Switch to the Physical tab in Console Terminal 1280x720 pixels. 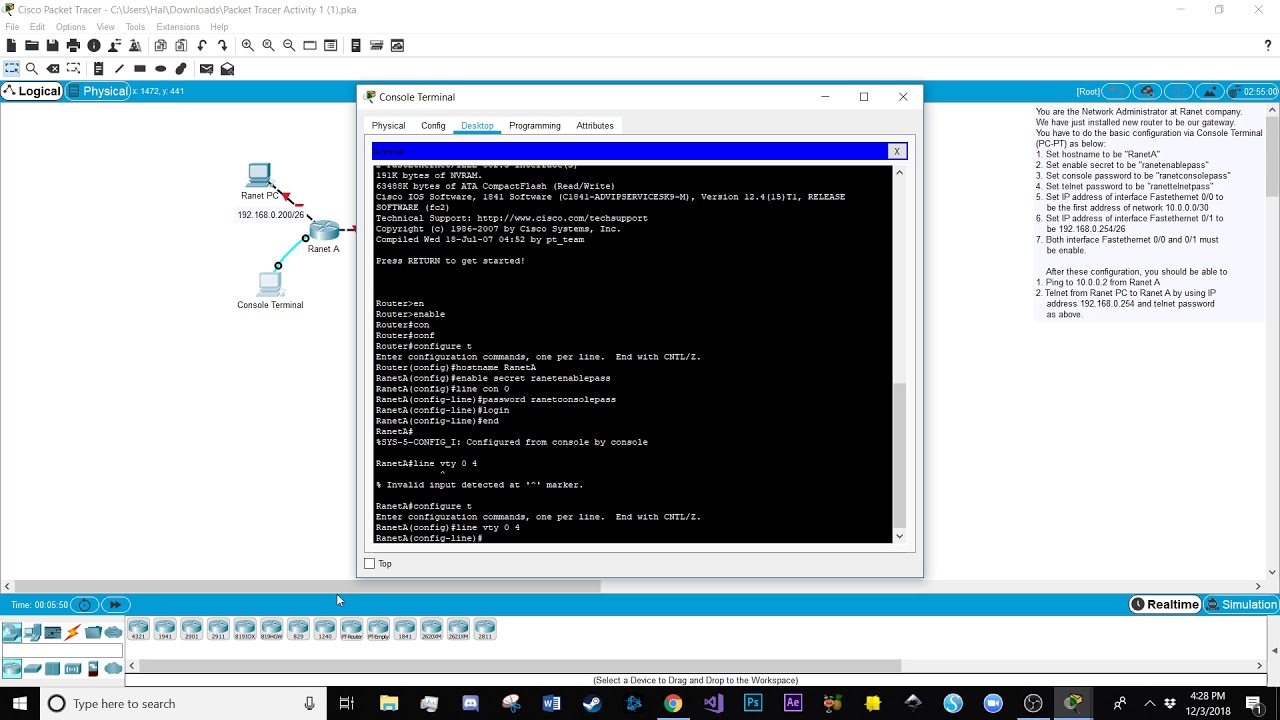(388, 126)
